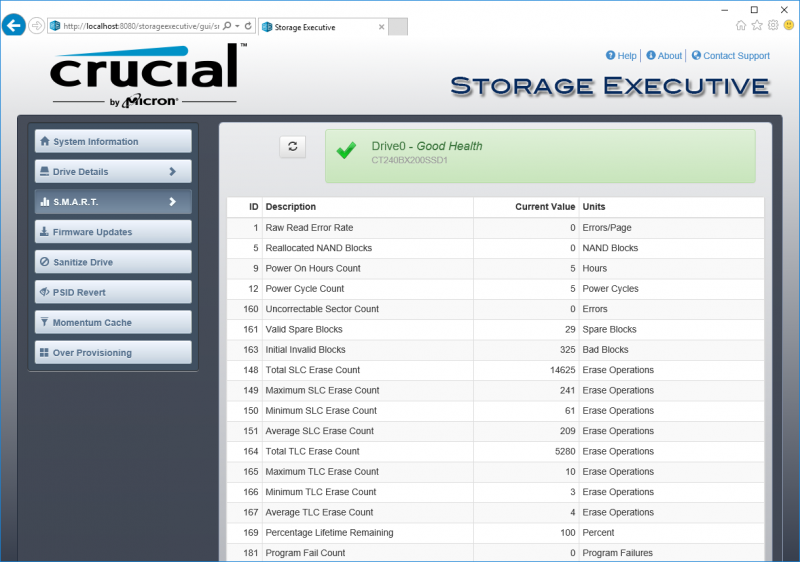Click the Help question mark icon
Image resolution: width=800 pixels, height=562 pixels.
tap(610, 55)
